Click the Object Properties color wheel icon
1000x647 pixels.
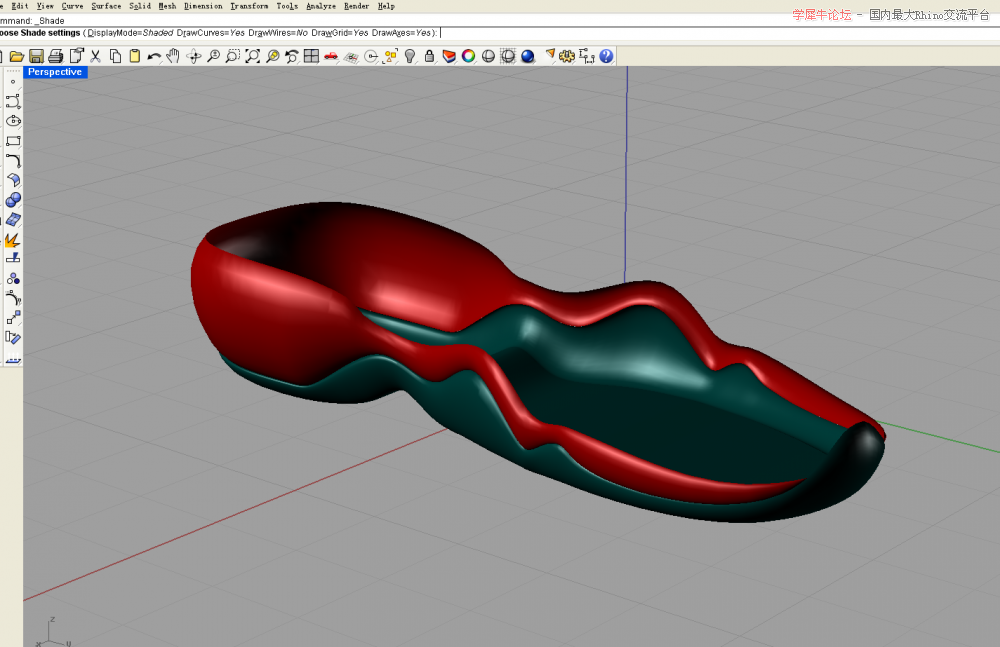(x=469, y=56)
